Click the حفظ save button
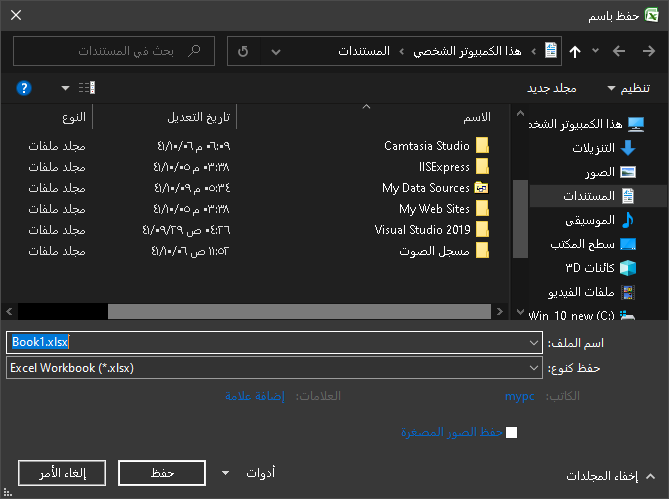The width and height of the screenshot is (669, 499). click(x=162, y=473)
